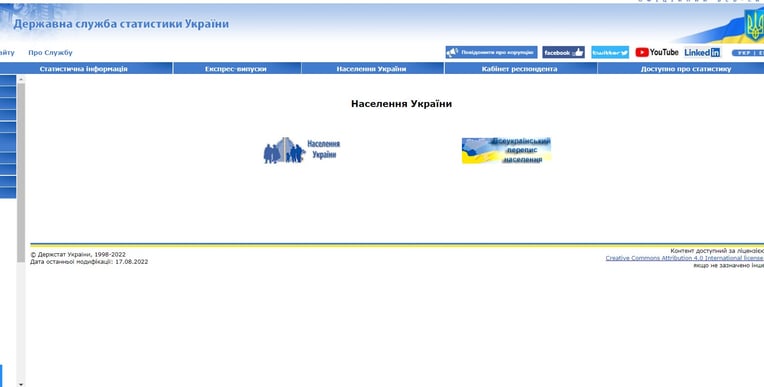764x387 pixels.
Task: Click the left sidebar vertical scrollbar thumb
Action: (x=20, y=173)
